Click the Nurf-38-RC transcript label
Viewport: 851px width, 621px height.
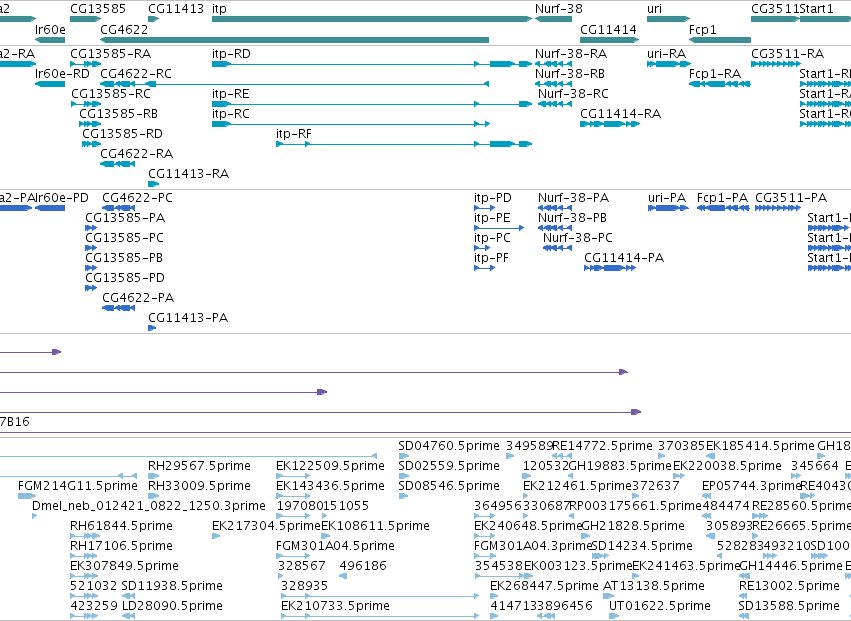[x=573, y=93]
